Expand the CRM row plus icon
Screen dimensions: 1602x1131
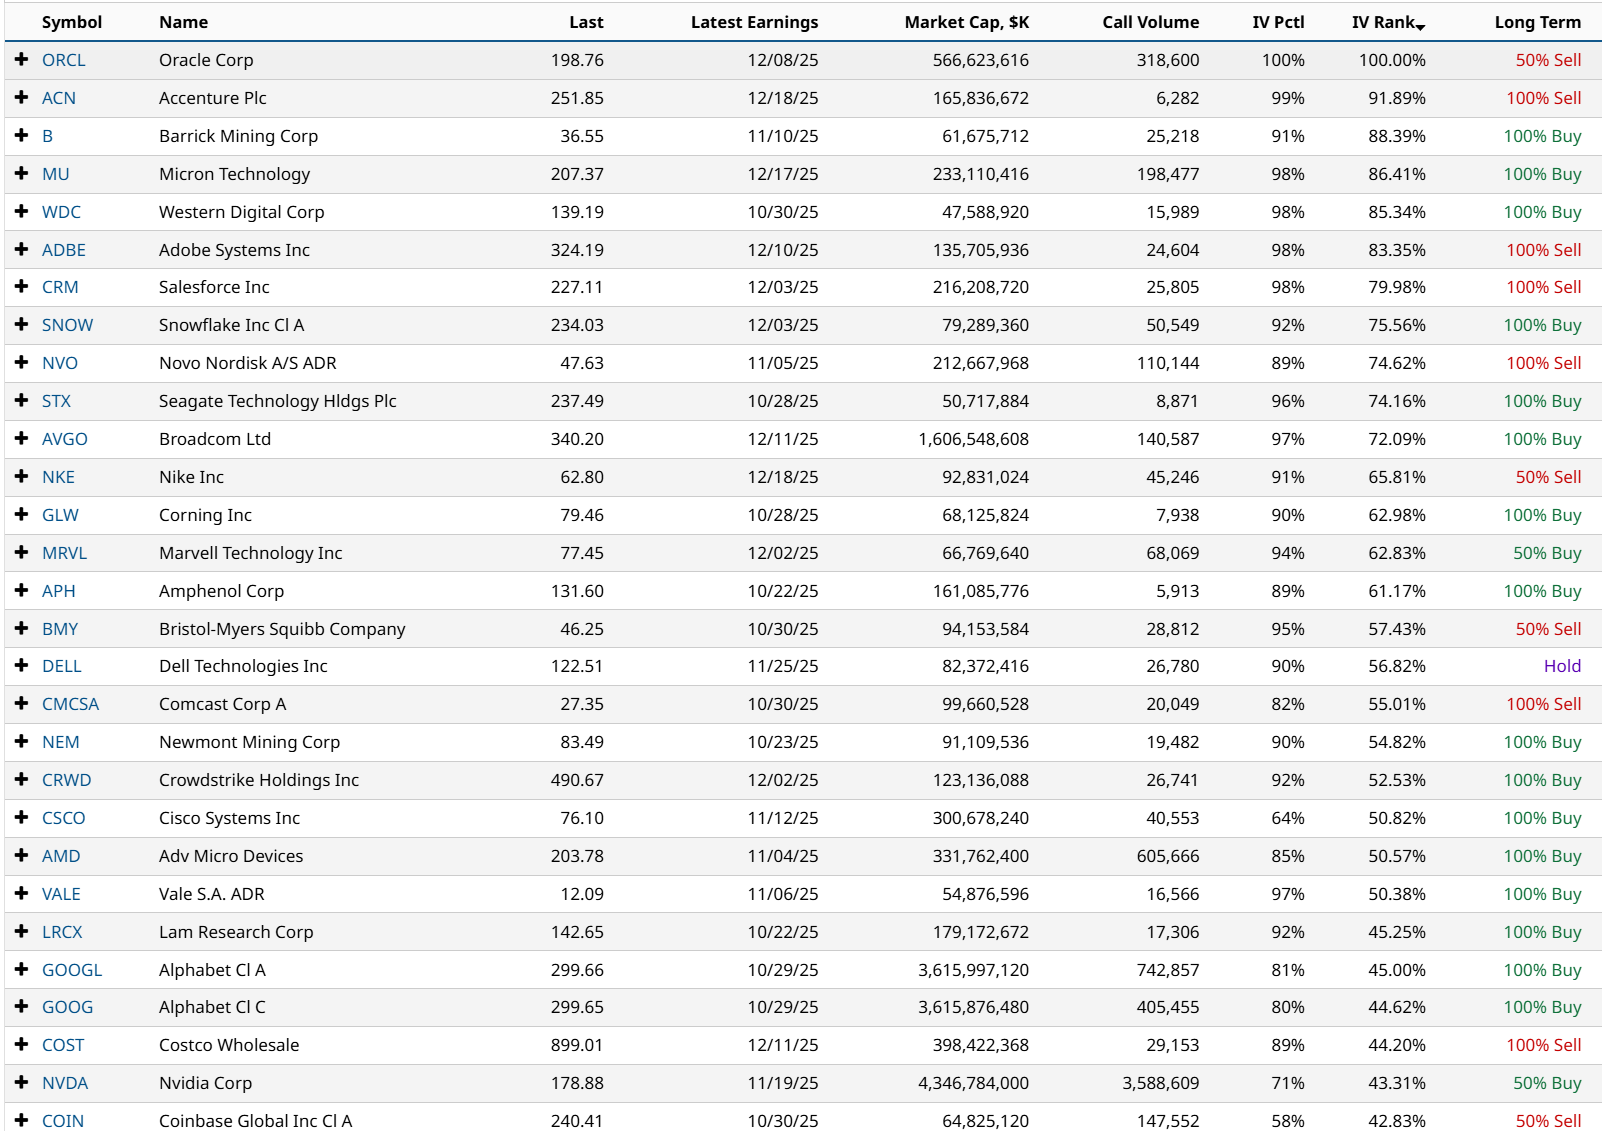[21, 287]
